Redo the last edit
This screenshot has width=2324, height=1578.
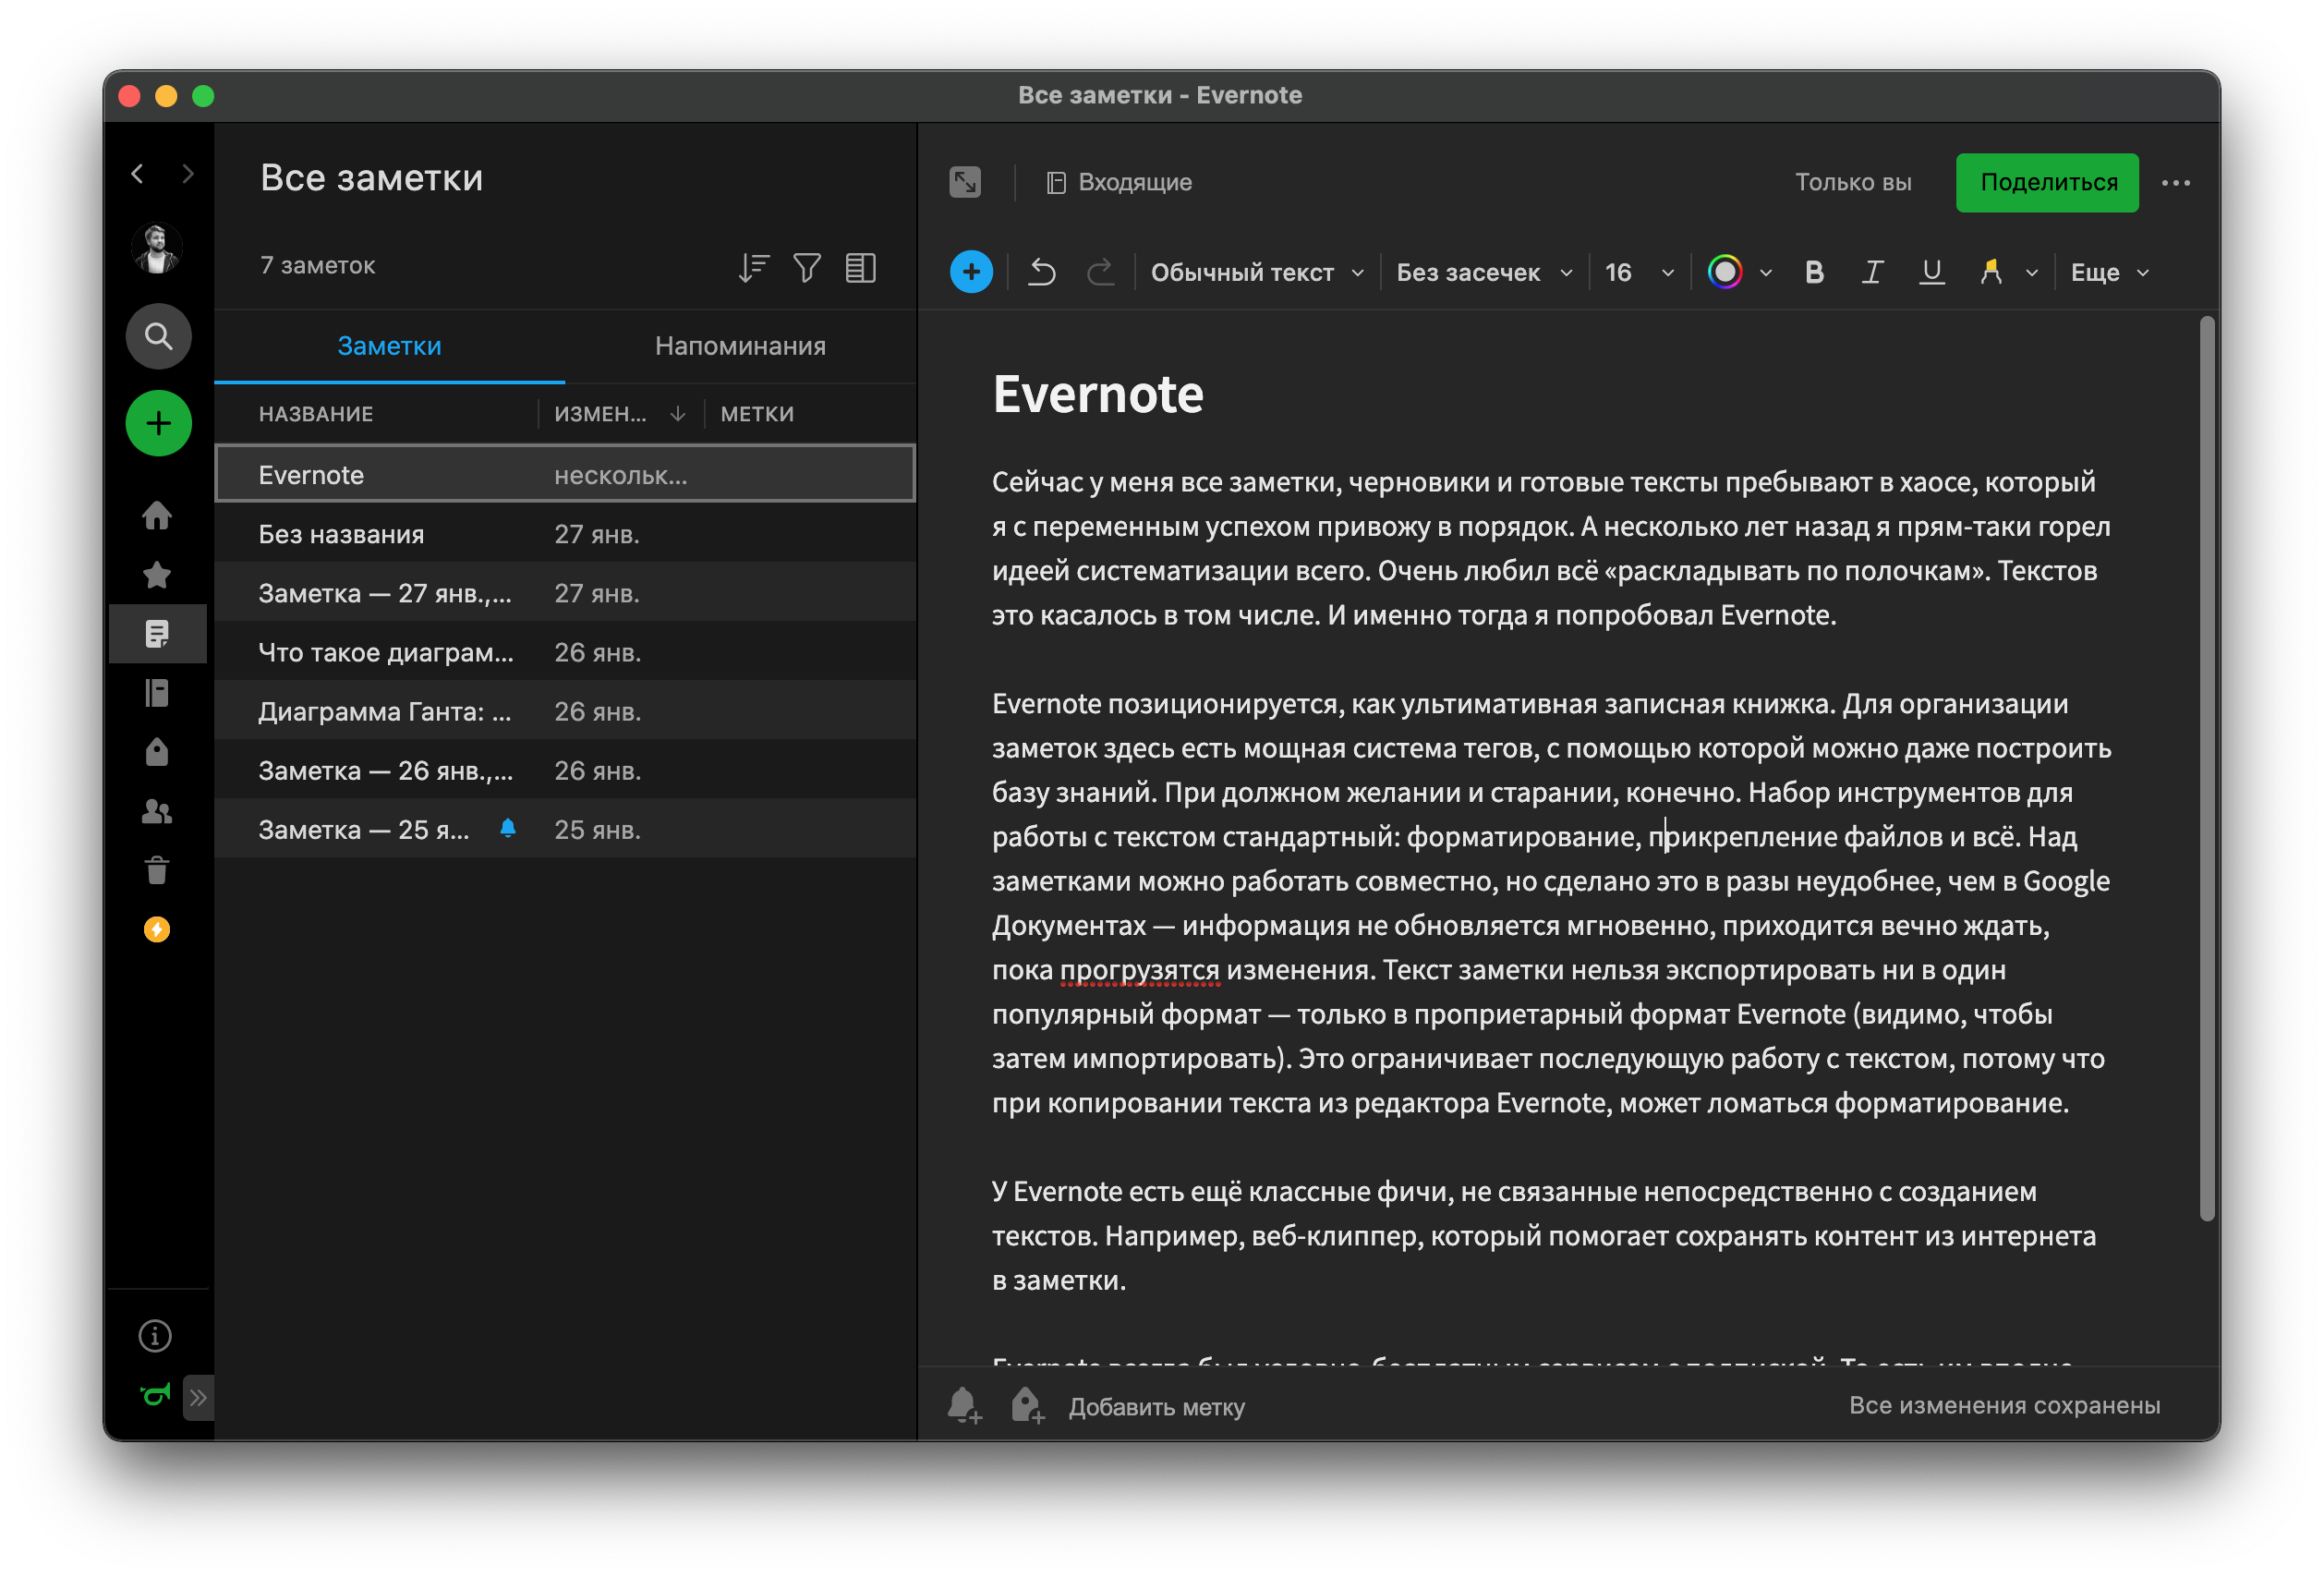click(x=1100, y=272)
